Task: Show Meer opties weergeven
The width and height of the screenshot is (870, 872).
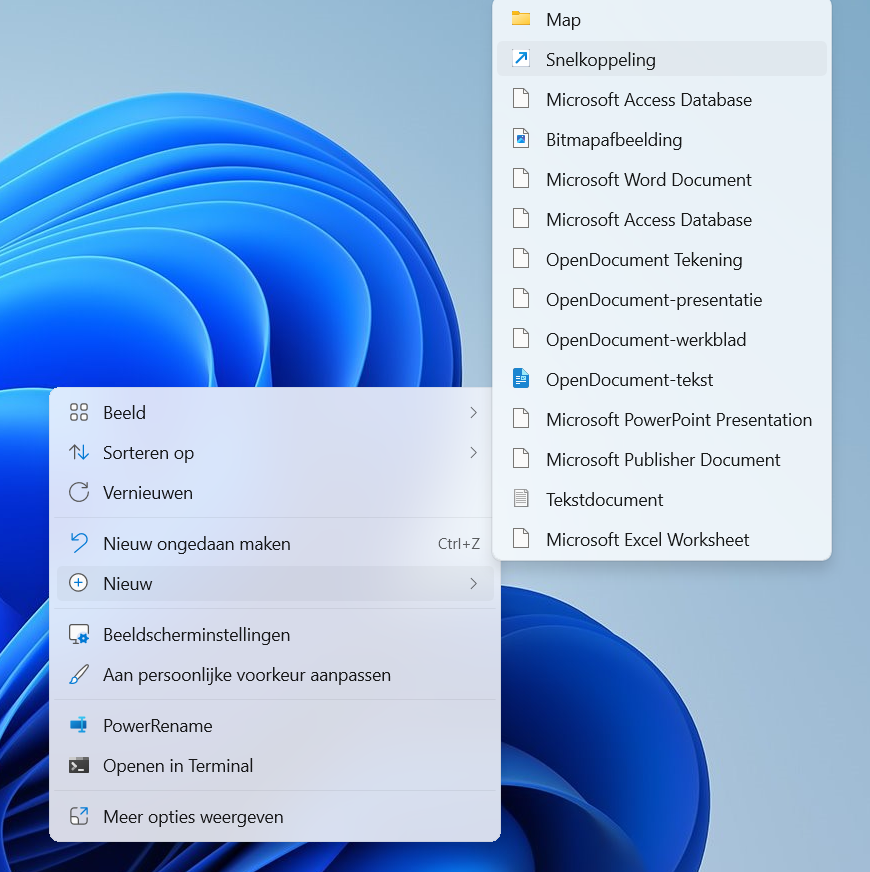Action: pyautogui.click(x=193, y=817)
